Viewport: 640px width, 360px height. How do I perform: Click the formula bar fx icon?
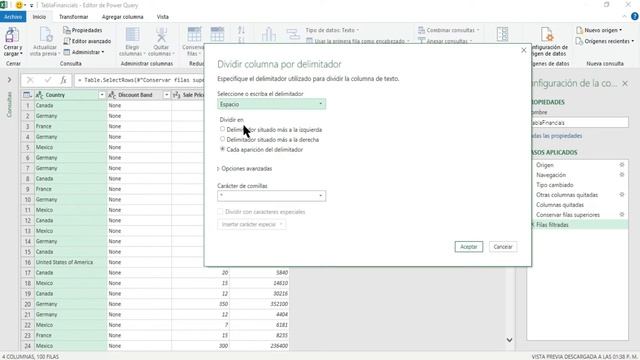[63, 80]
